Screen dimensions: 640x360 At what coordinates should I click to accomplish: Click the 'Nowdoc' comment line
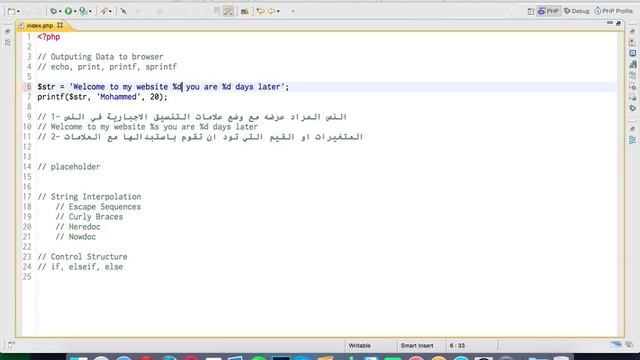(x=76, y=237)
